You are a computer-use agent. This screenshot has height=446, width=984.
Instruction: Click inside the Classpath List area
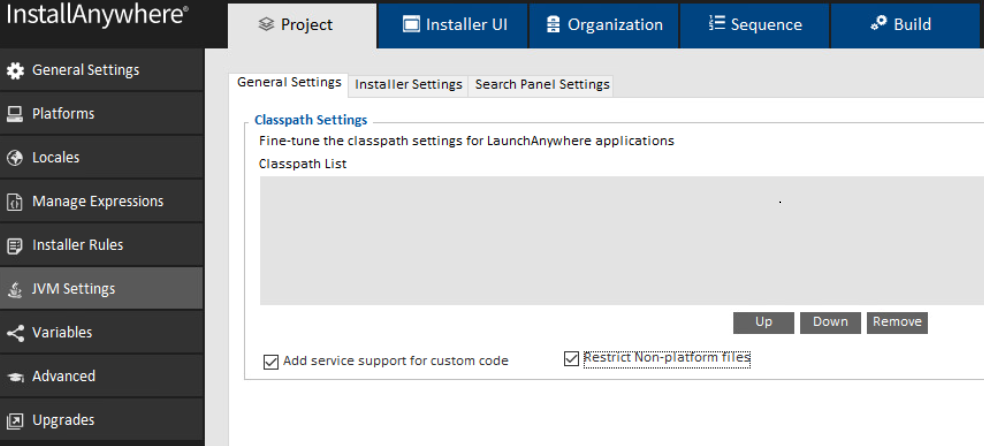[621, 241]
